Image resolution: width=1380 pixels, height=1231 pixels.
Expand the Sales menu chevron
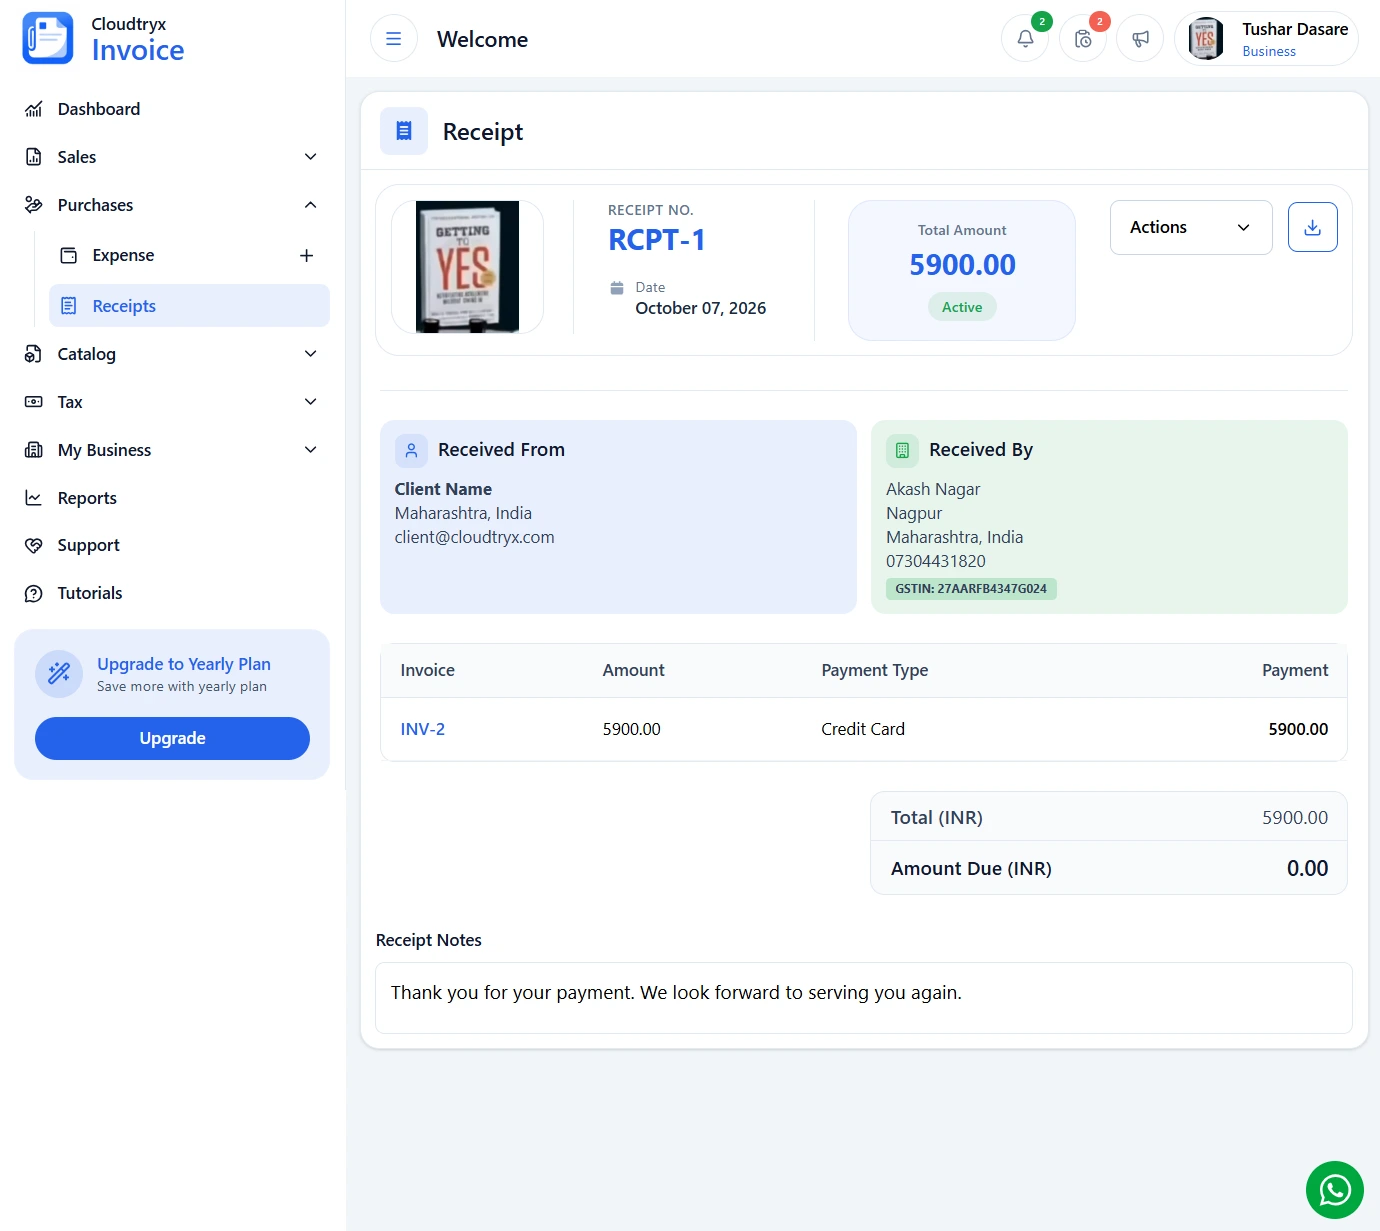(311, 157)
